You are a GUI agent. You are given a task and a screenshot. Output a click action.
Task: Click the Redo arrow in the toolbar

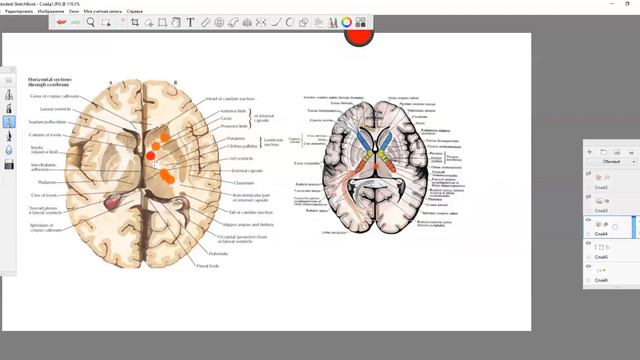(76, 22)
